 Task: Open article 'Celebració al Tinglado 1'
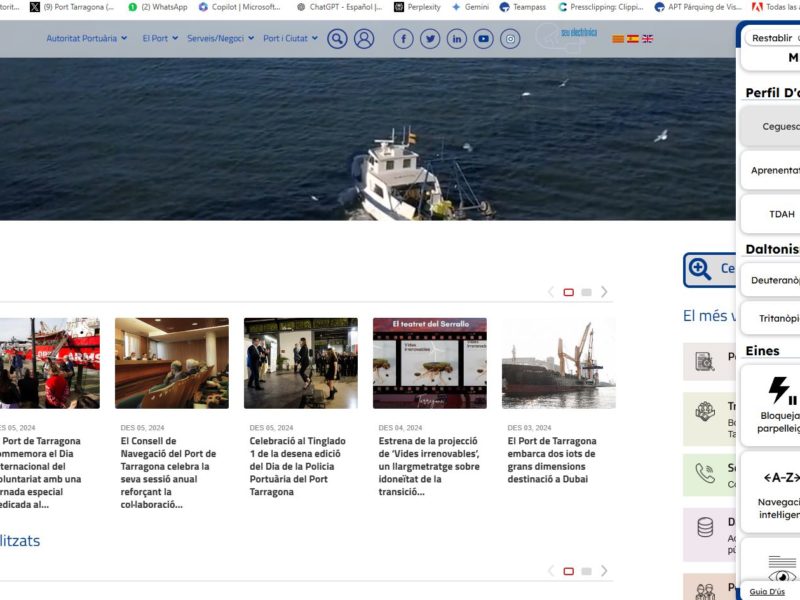click(297, 466)
